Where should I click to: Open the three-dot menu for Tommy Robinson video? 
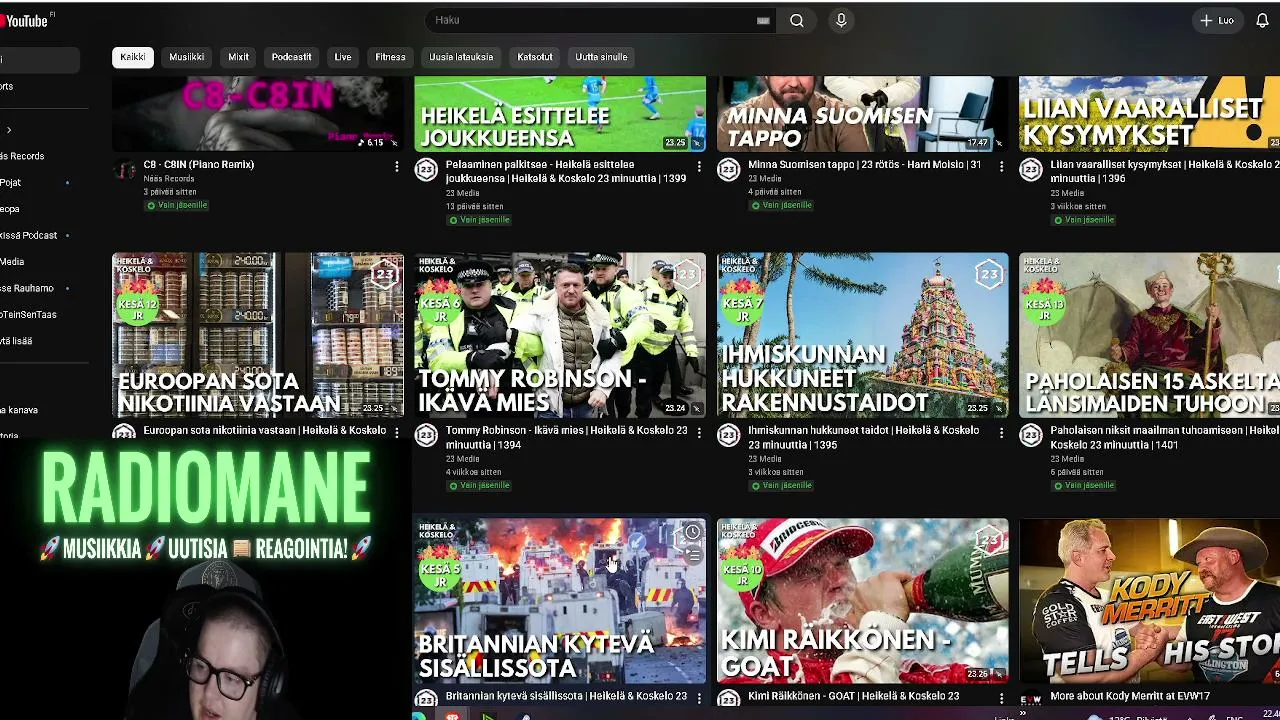point(699,432)
